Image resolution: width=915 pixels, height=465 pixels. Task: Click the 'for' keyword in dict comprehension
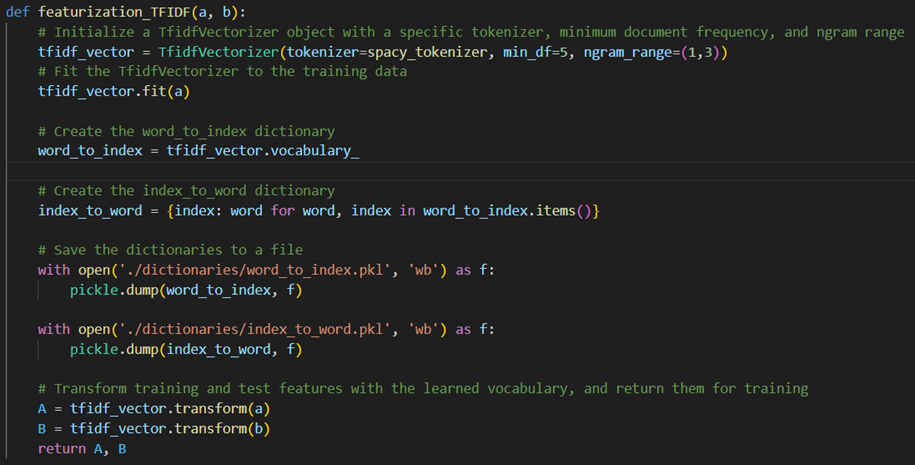coord(282,211)
